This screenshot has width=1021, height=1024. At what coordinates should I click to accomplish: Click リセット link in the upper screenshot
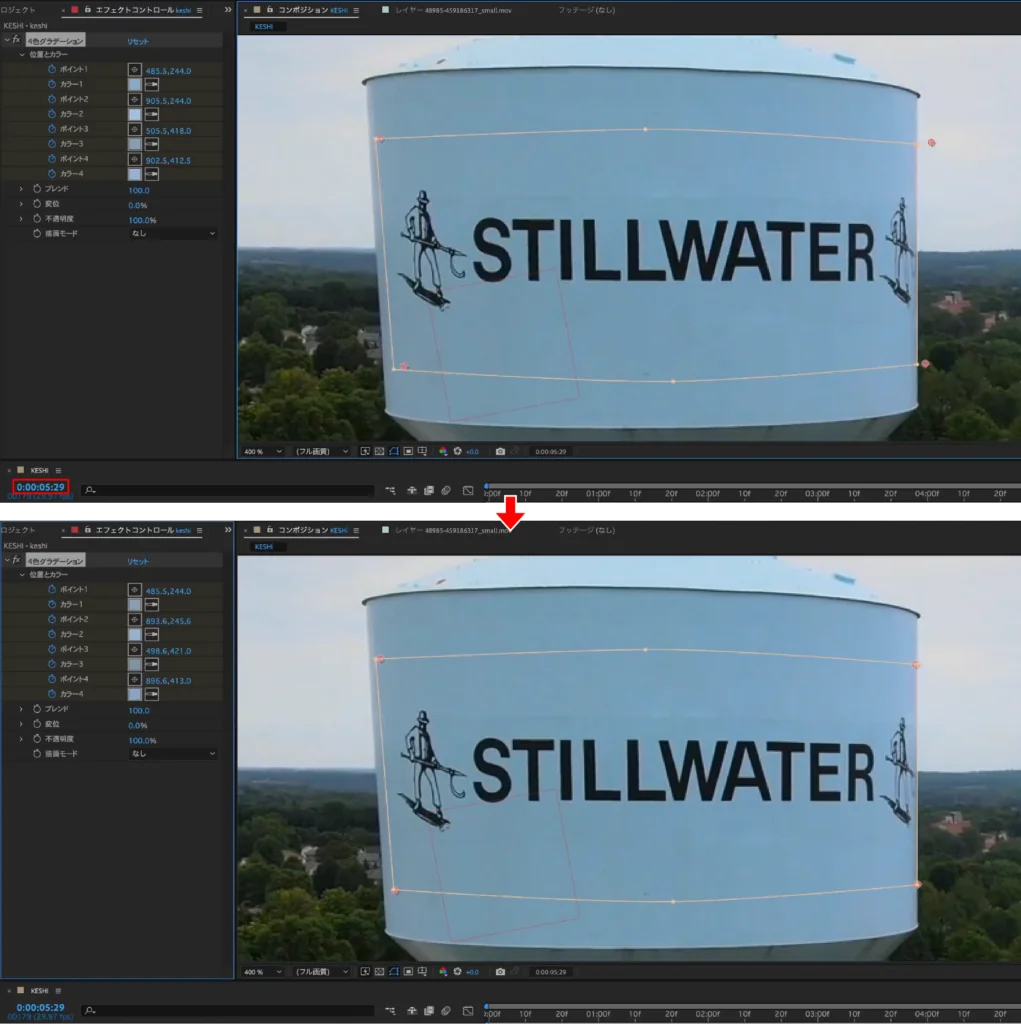(x=138, y=41)
